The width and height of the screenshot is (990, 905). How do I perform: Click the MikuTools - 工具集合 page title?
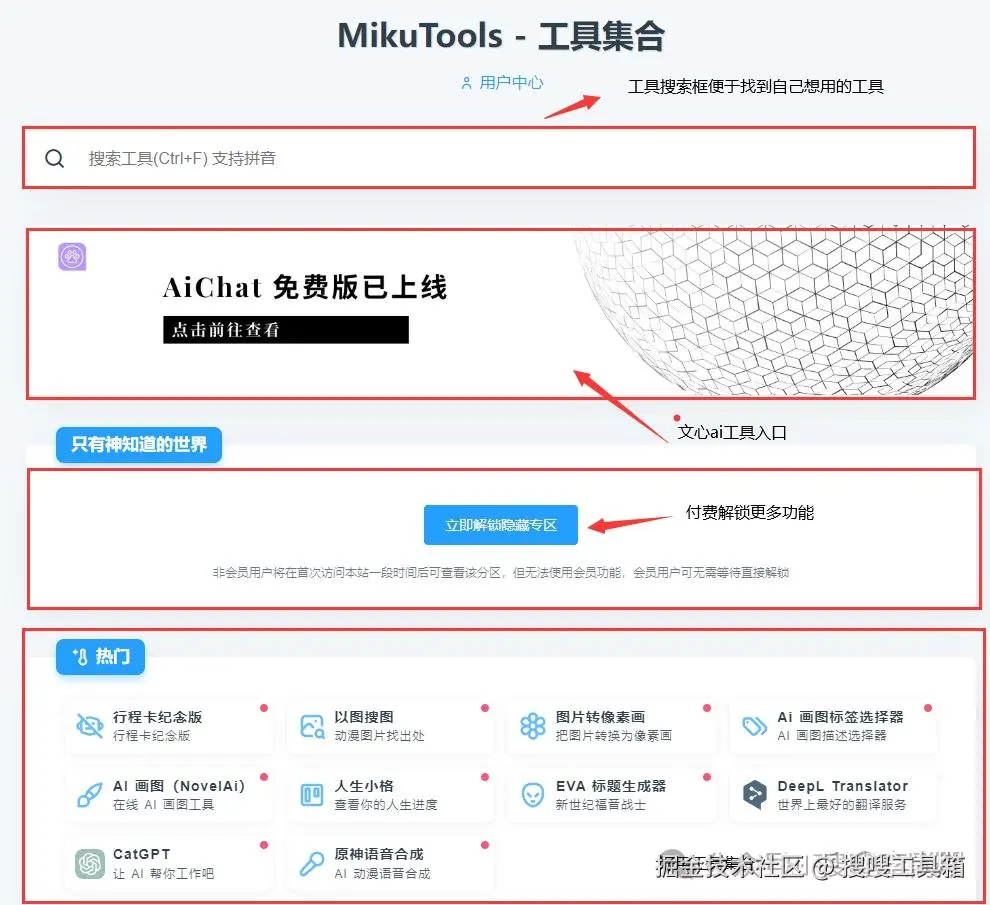501,35
